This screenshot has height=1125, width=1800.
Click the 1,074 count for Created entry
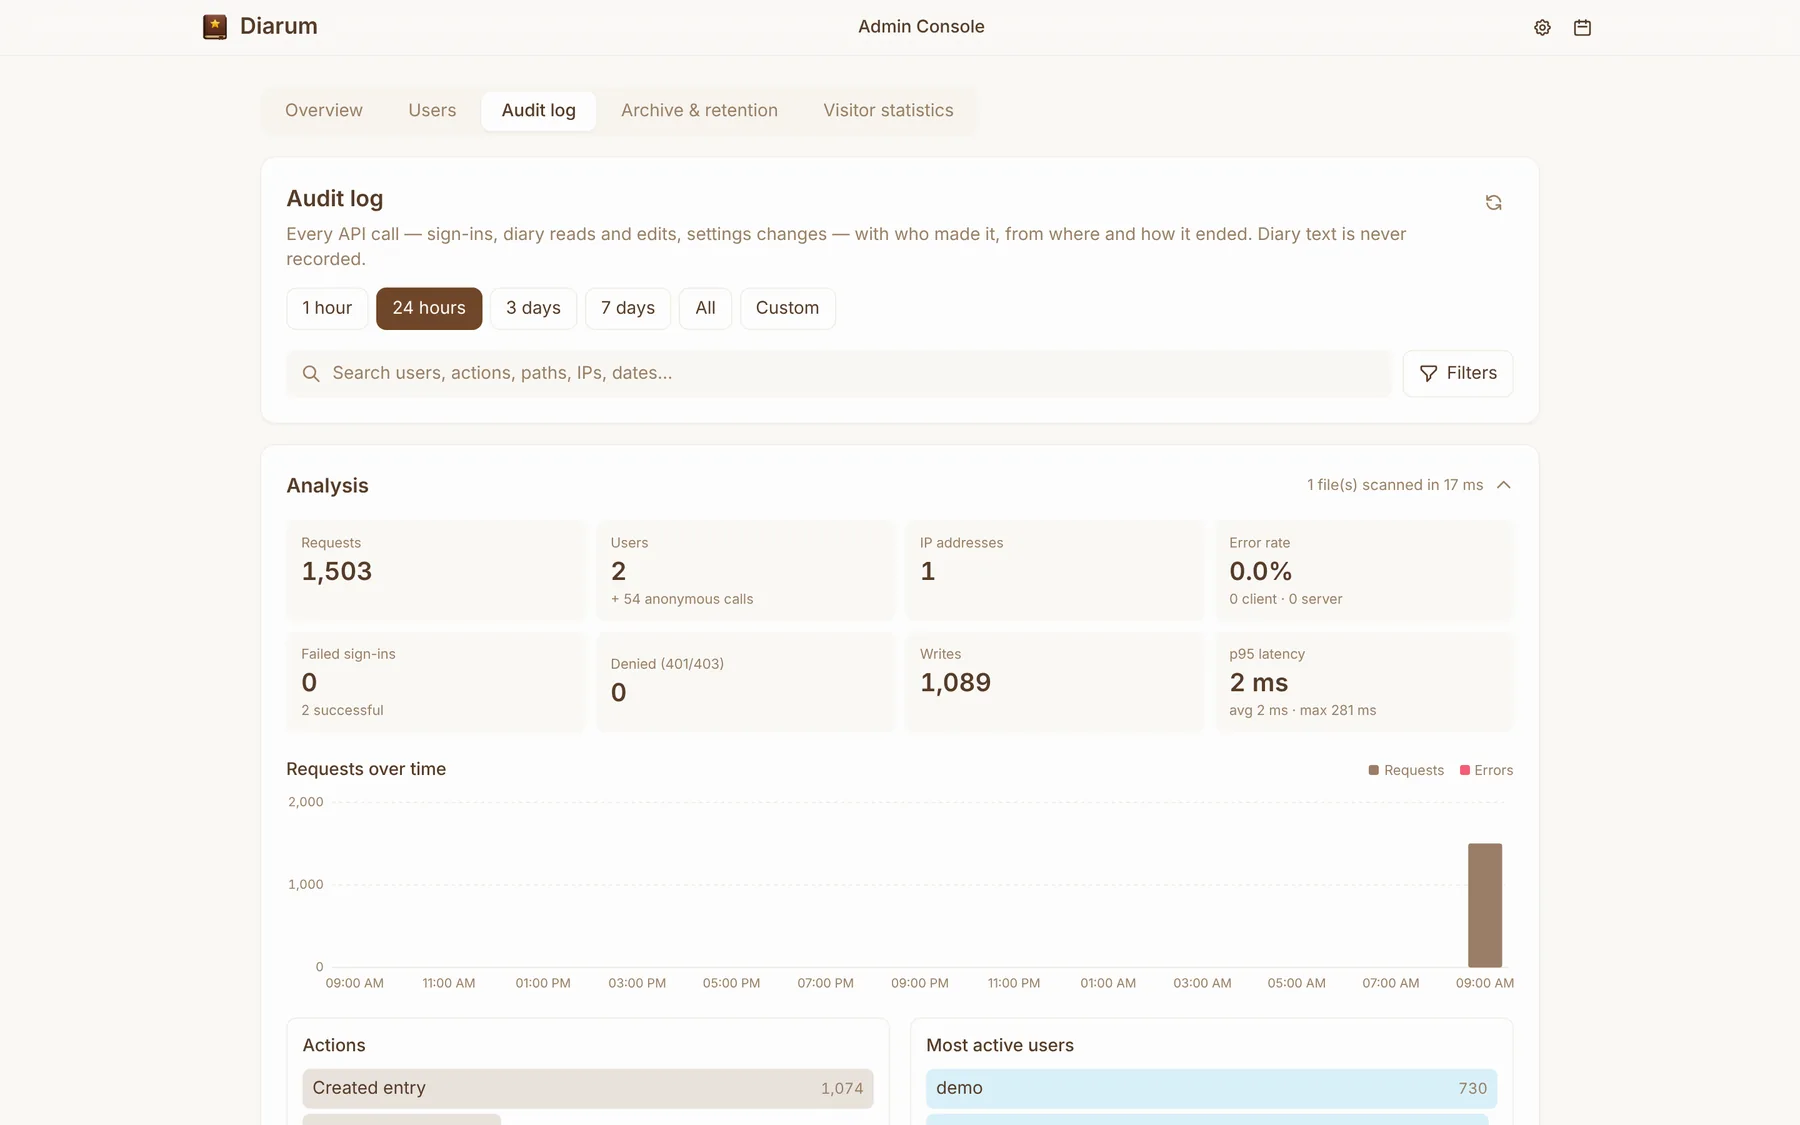click(x=842, y=1088)
